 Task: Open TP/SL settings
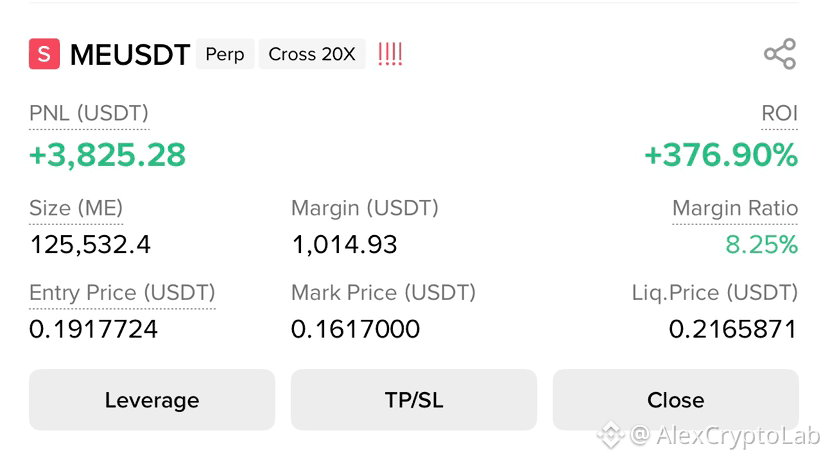click(414, 400)
